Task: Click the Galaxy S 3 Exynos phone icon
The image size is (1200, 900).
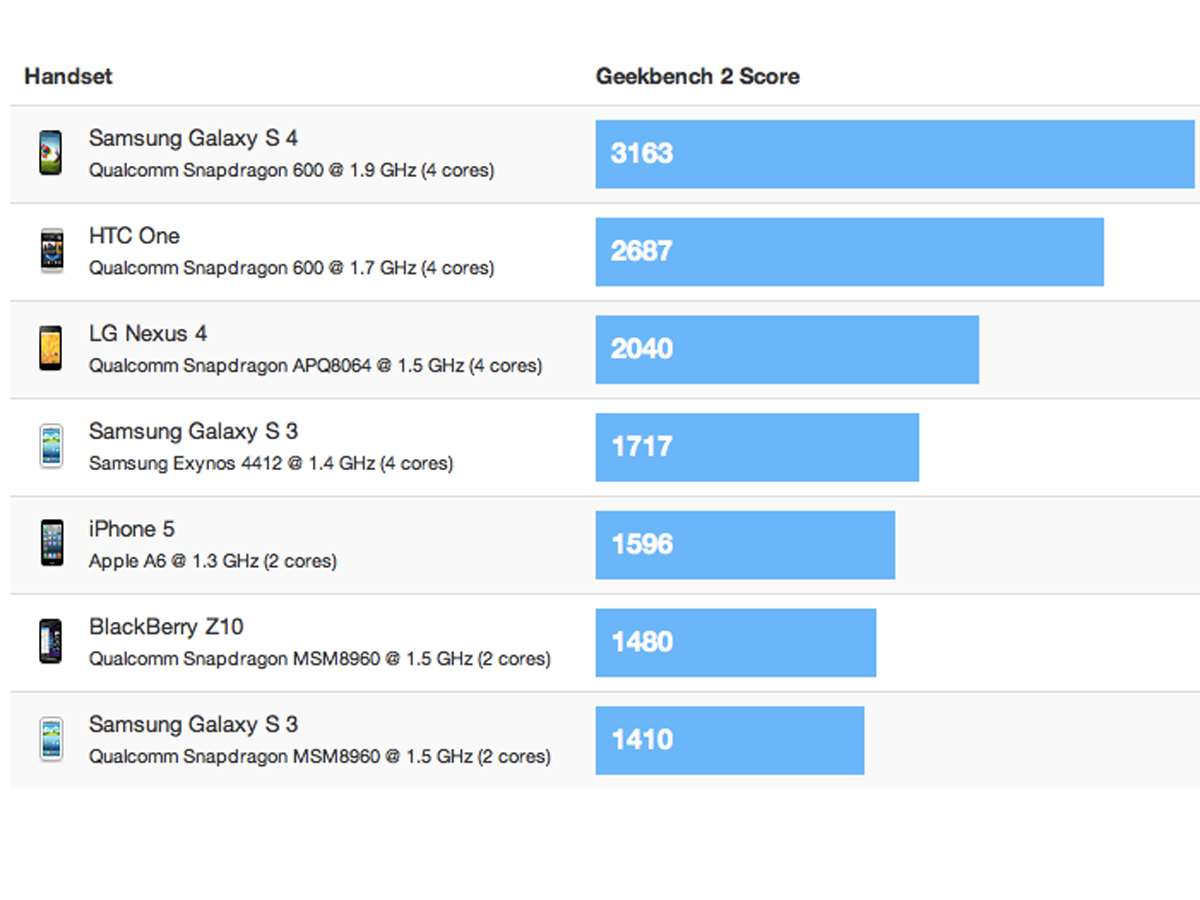Action: click(x=50, y=446)
